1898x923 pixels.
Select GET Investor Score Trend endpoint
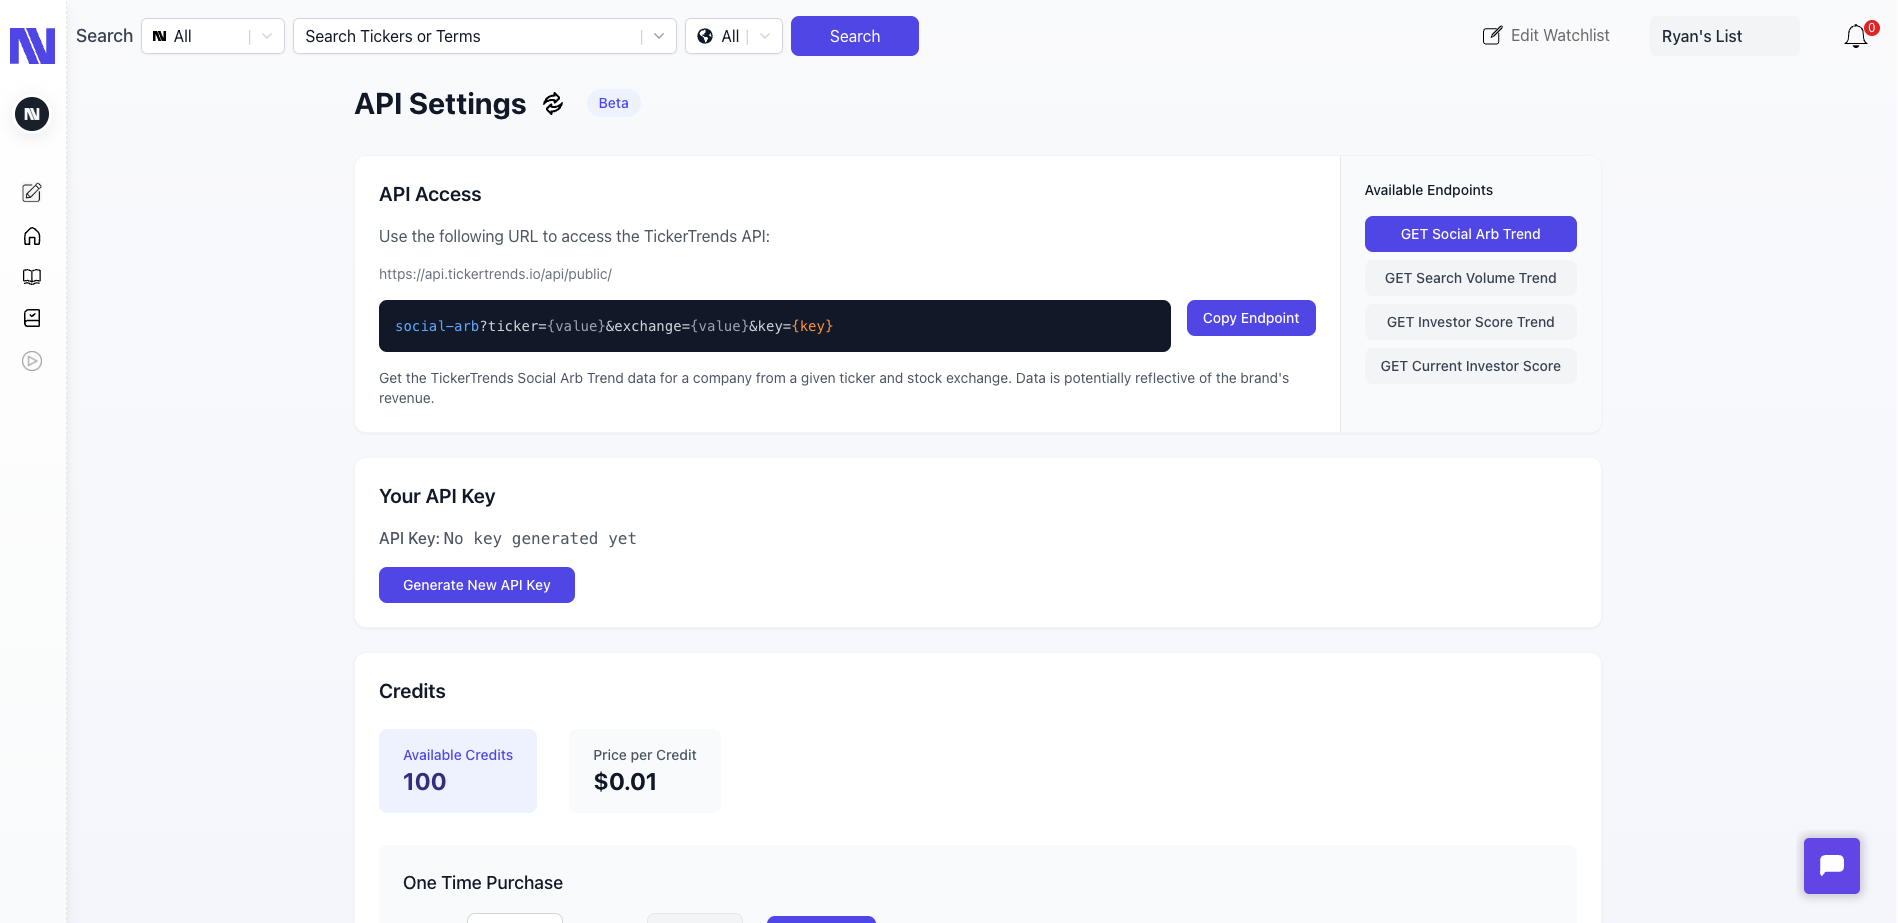(x=1471, y=322)
